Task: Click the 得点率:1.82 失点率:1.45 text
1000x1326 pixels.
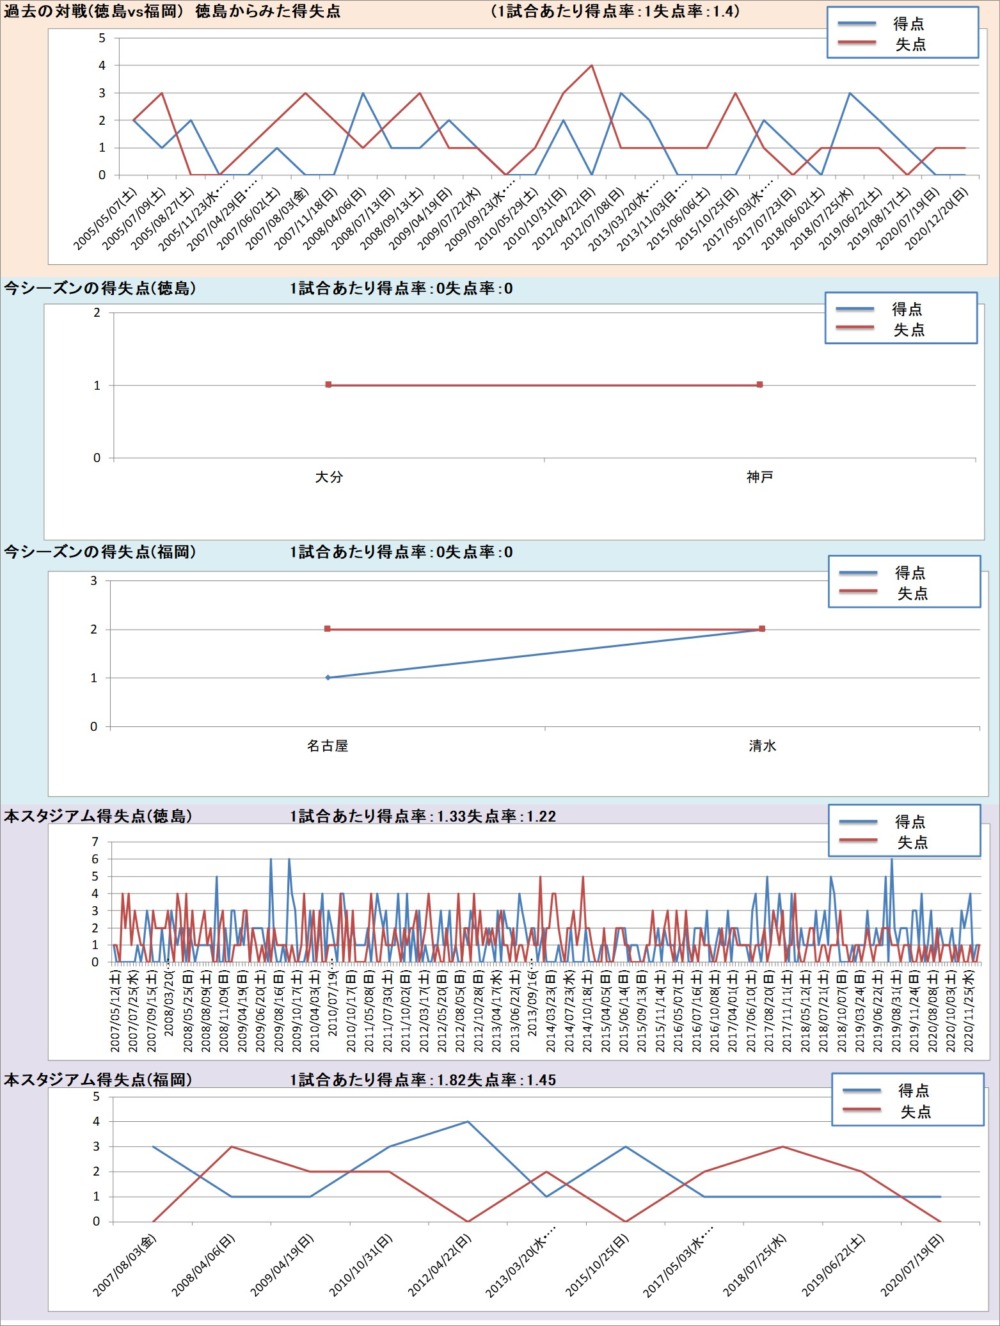Action: pyautogui.click(x=423, y=1080)
